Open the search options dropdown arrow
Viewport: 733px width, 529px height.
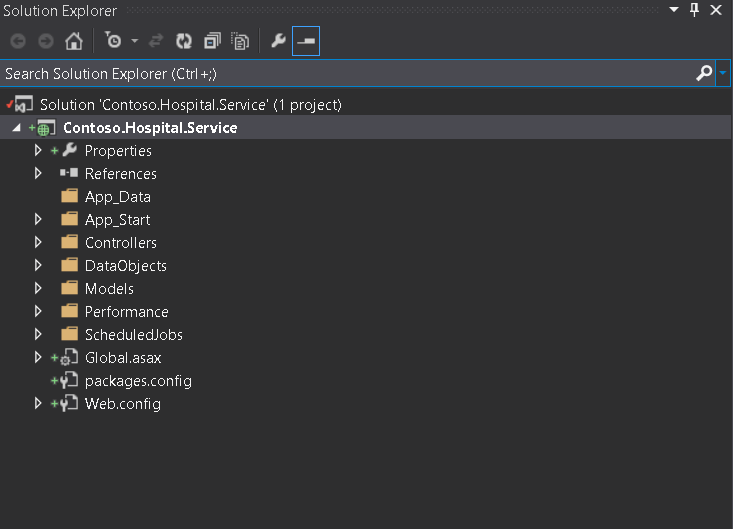coord(723,73)
